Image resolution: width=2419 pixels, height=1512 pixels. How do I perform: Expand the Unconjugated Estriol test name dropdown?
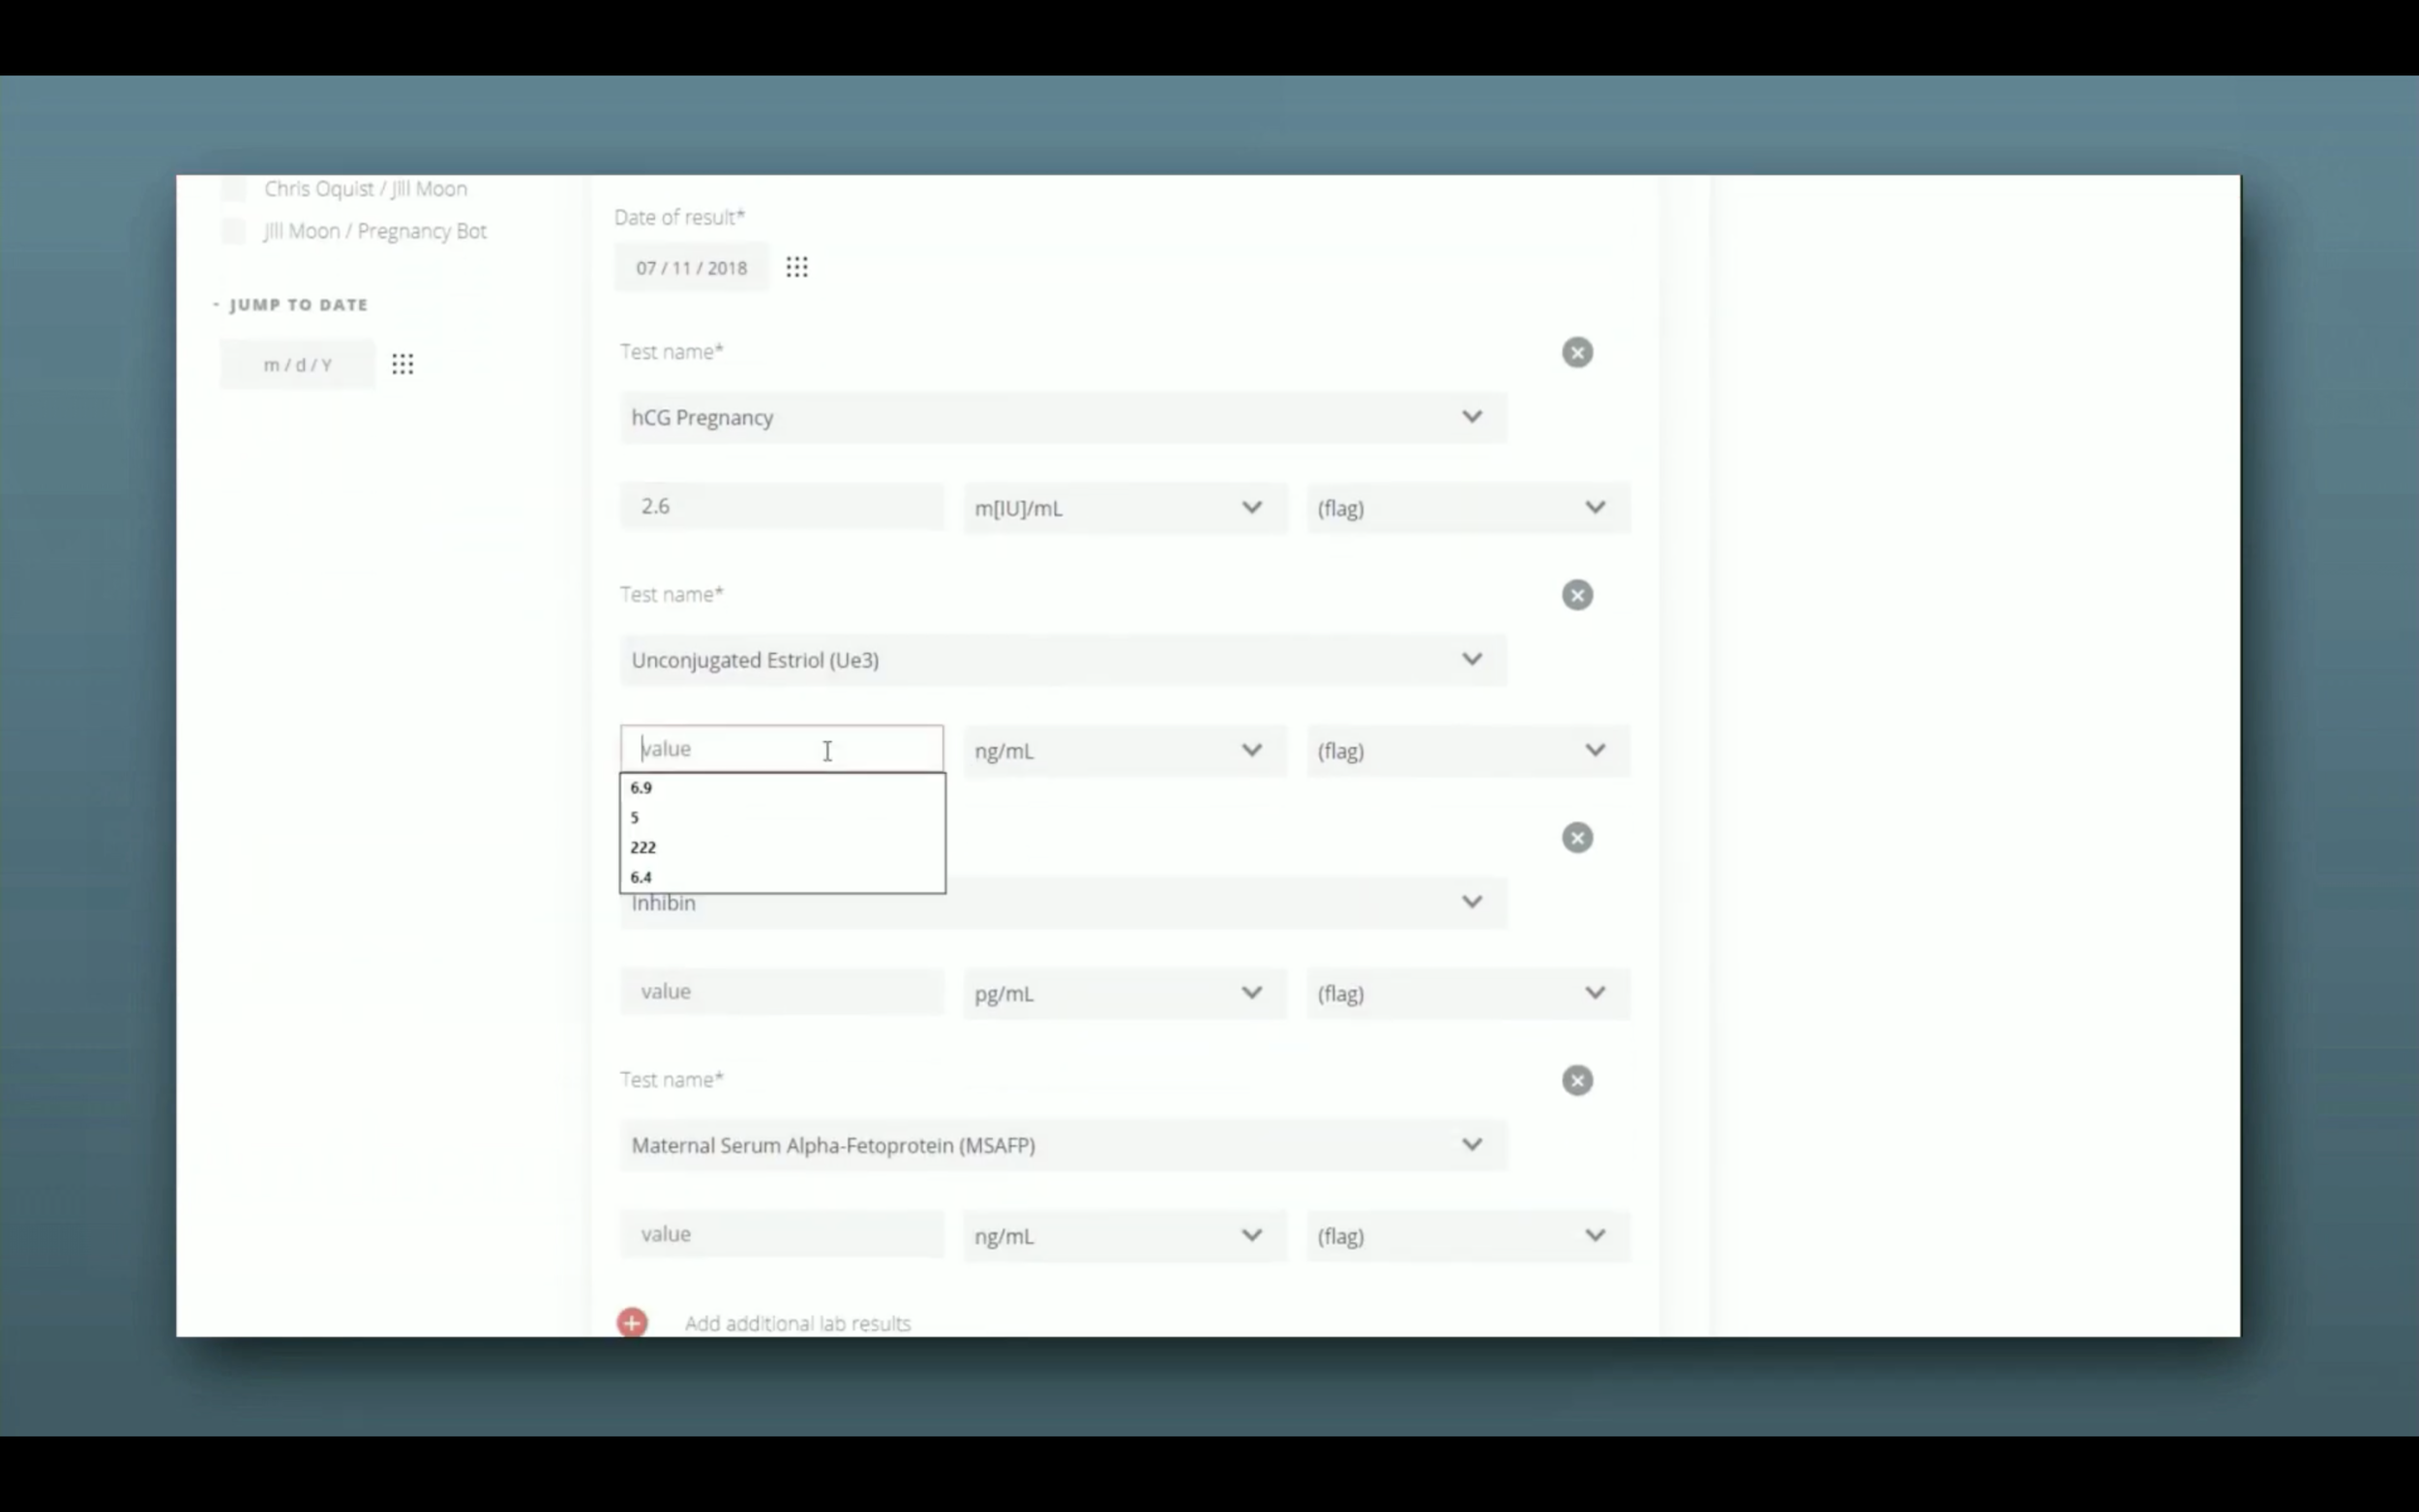[1062, 660]
